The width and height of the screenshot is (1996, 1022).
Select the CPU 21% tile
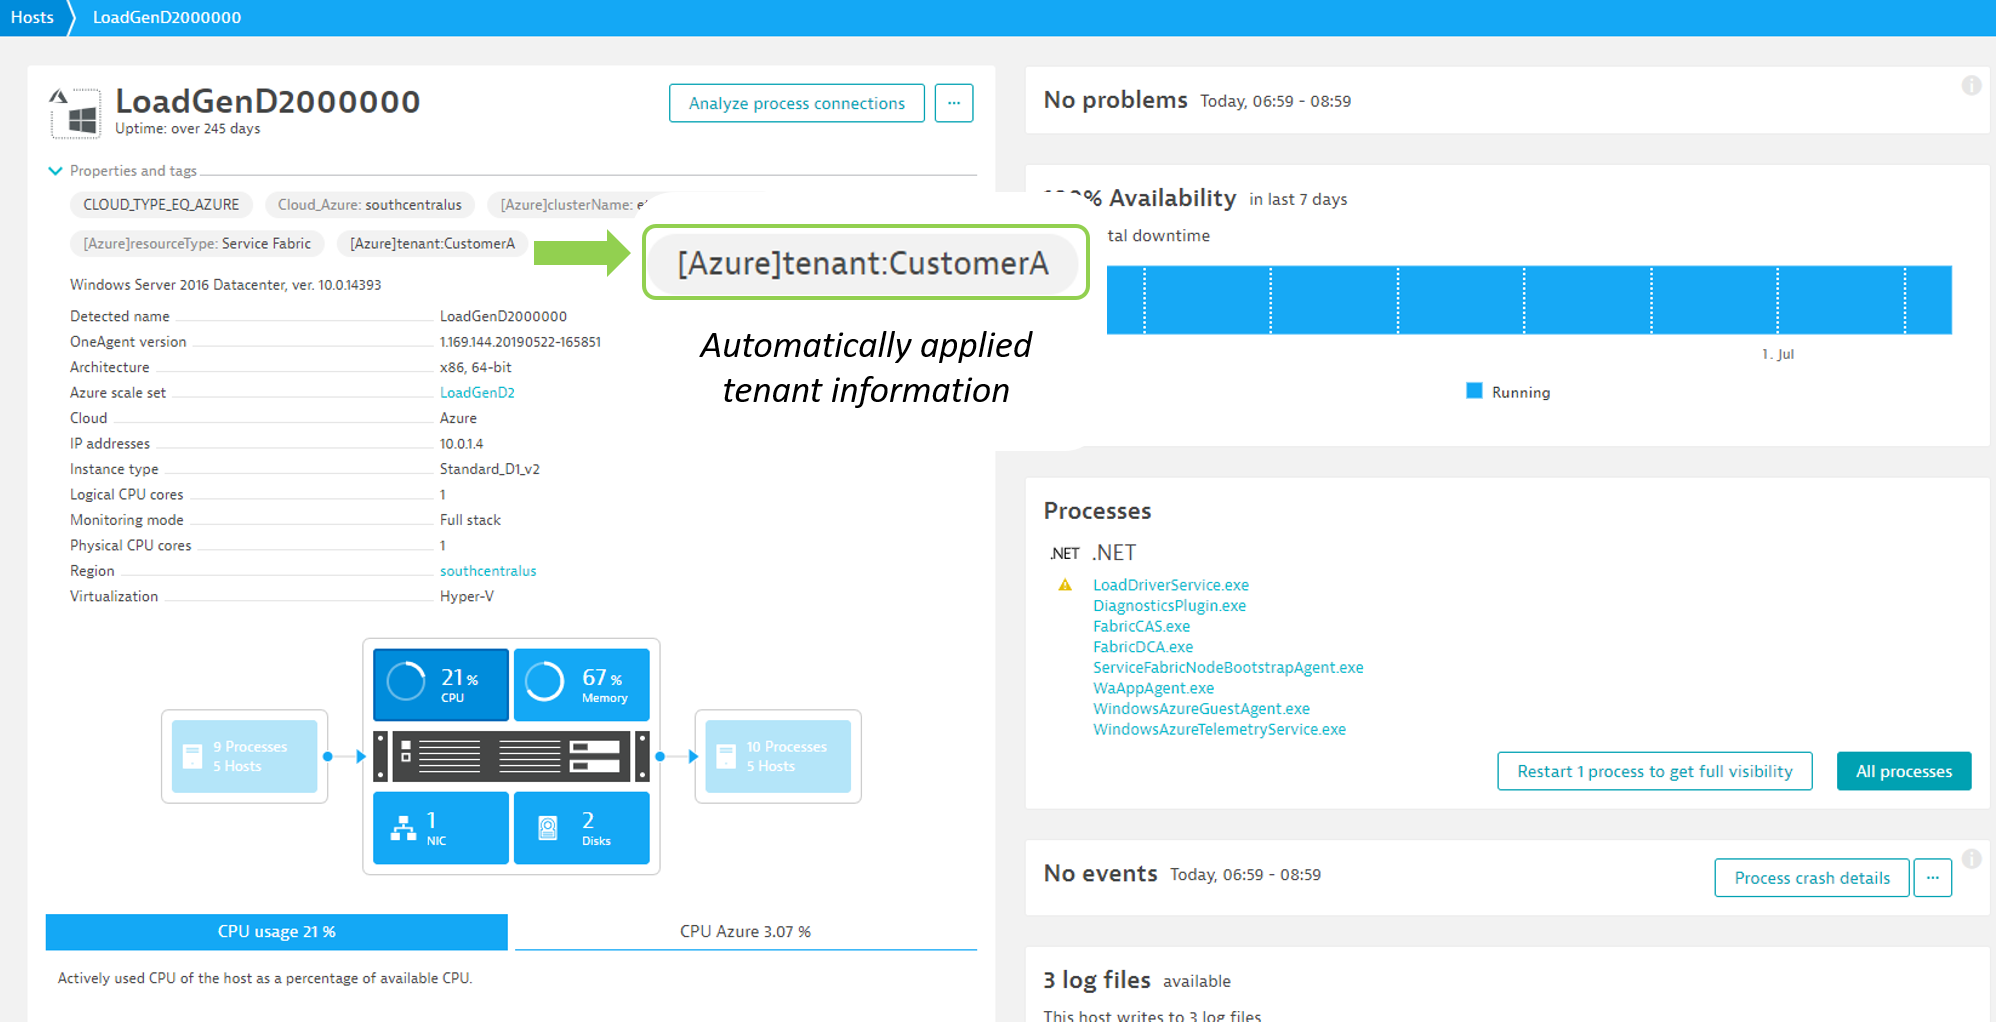(441, 685)
